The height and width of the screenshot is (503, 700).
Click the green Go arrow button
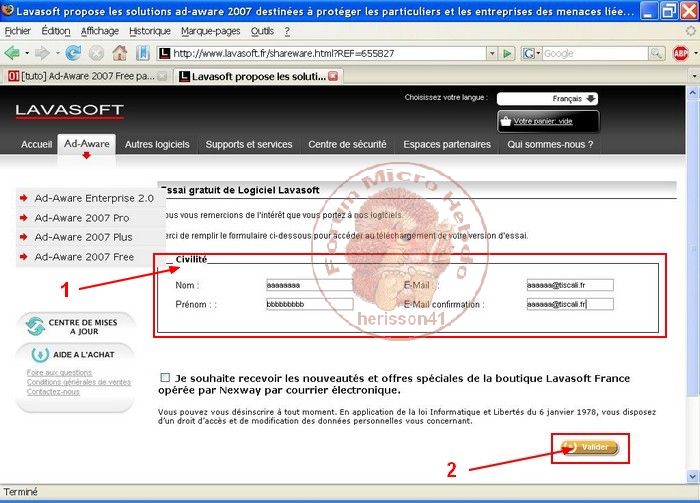(507, 54)
